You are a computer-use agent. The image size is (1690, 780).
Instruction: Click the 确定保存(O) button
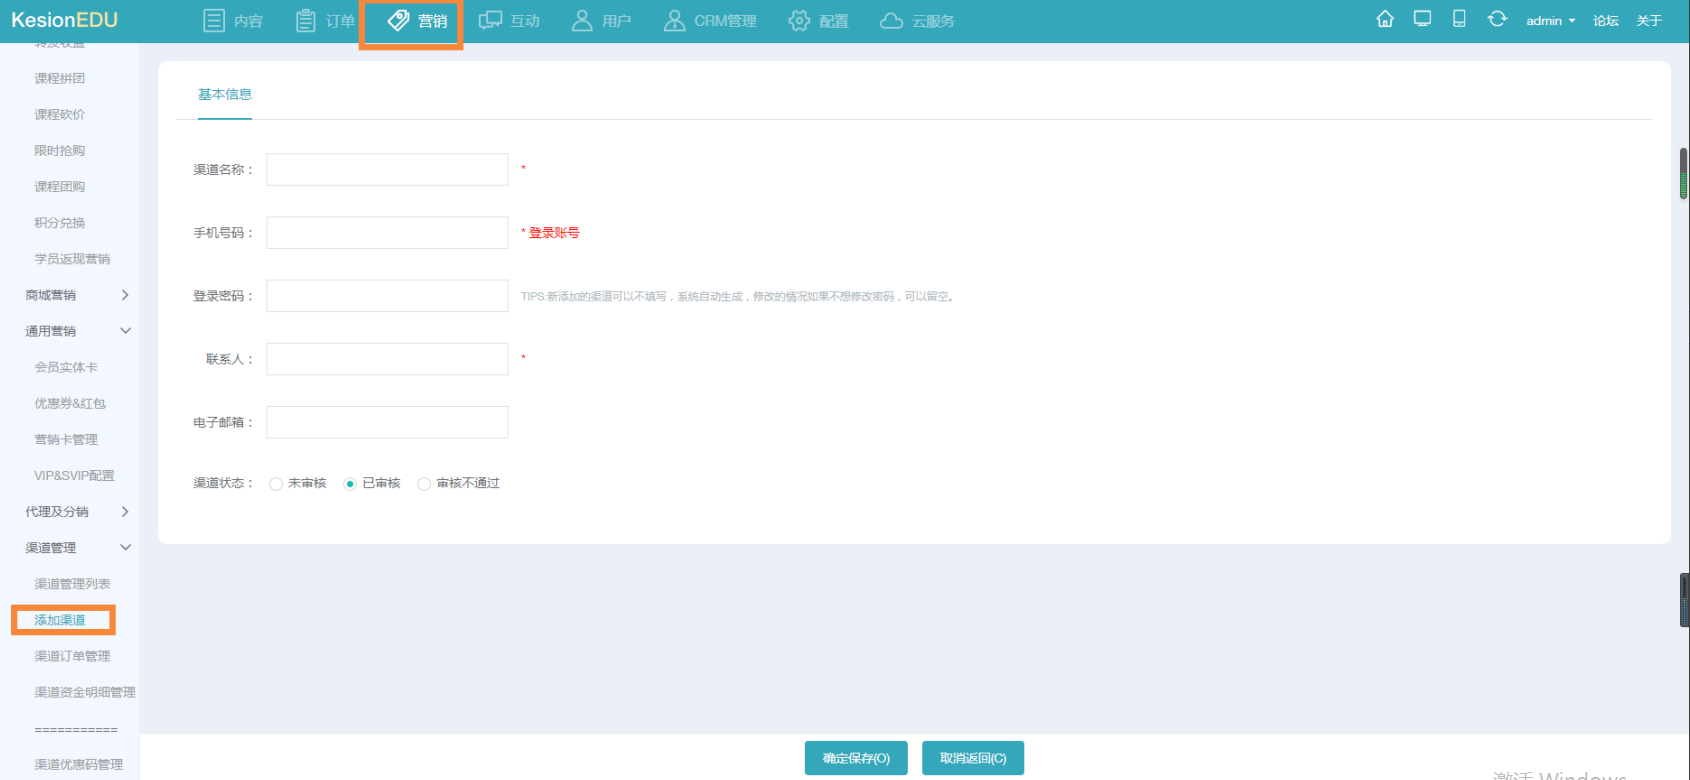(x=856, y=758)
